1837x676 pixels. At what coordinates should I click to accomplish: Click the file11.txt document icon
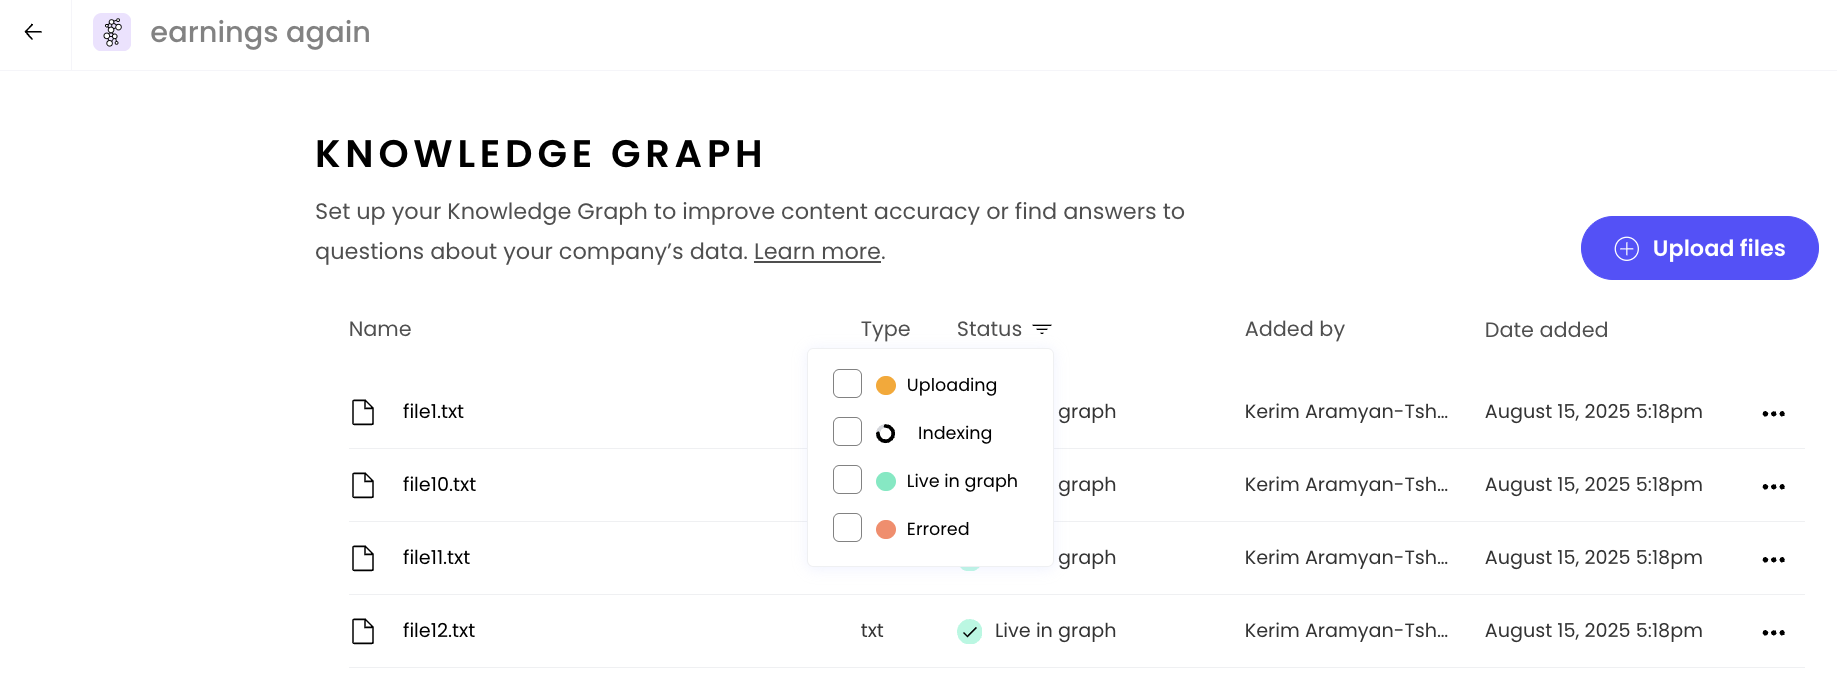coord(363,558)
